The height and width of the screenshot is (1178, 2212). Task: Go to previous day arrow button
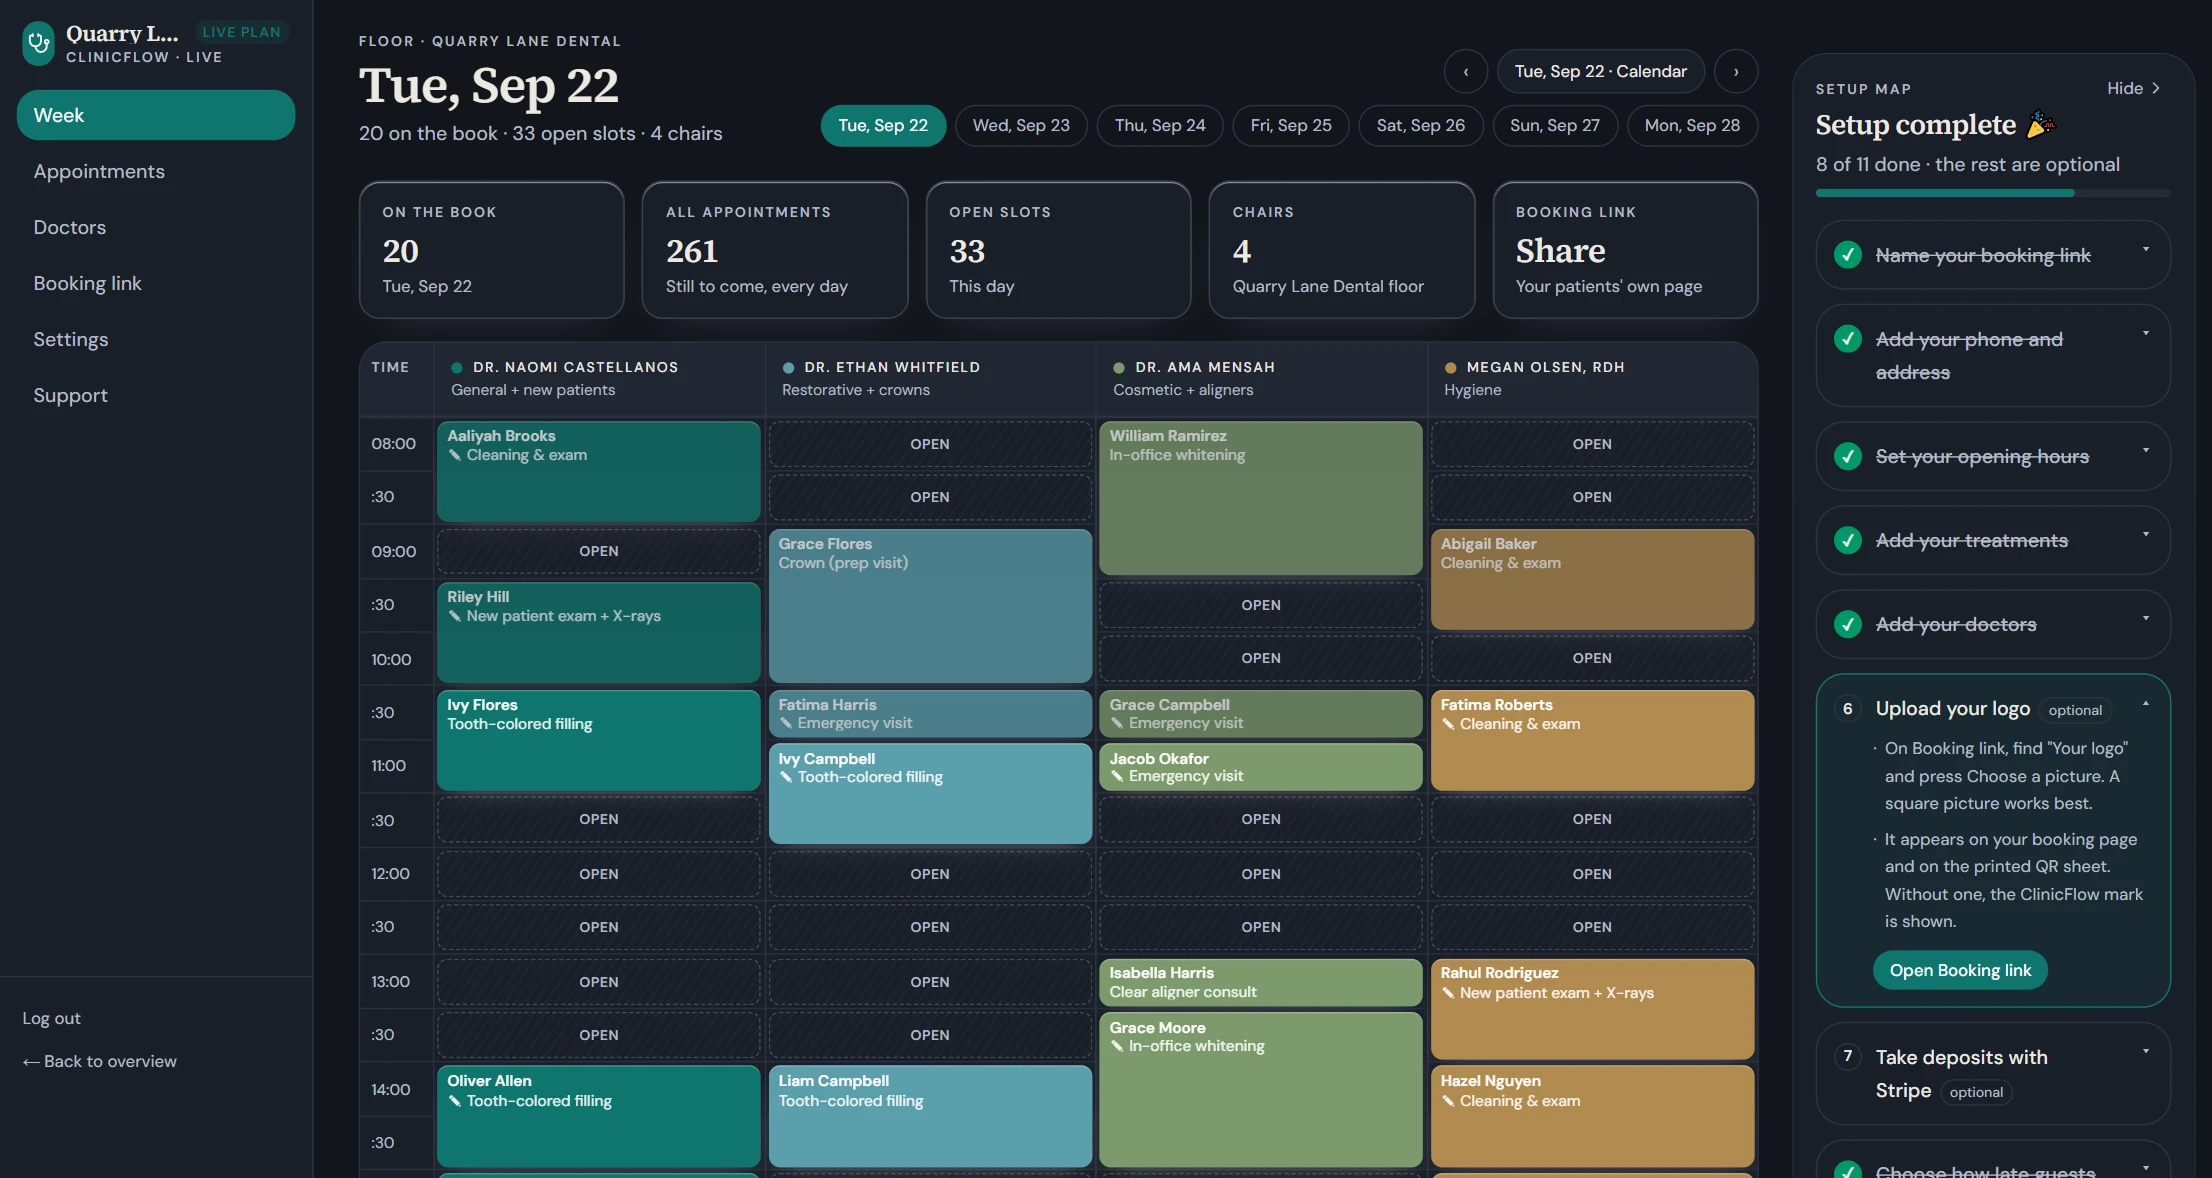[x=1466, y=72]
